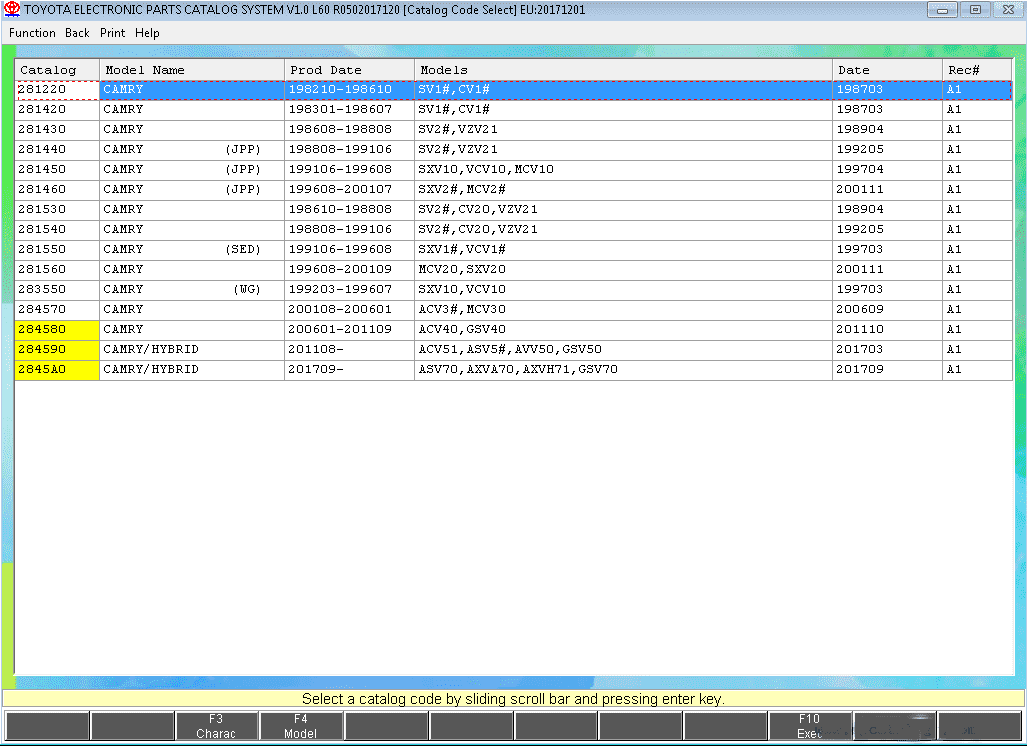
Task: Click the F10 Exec button
Action: (x=810, y=726)
